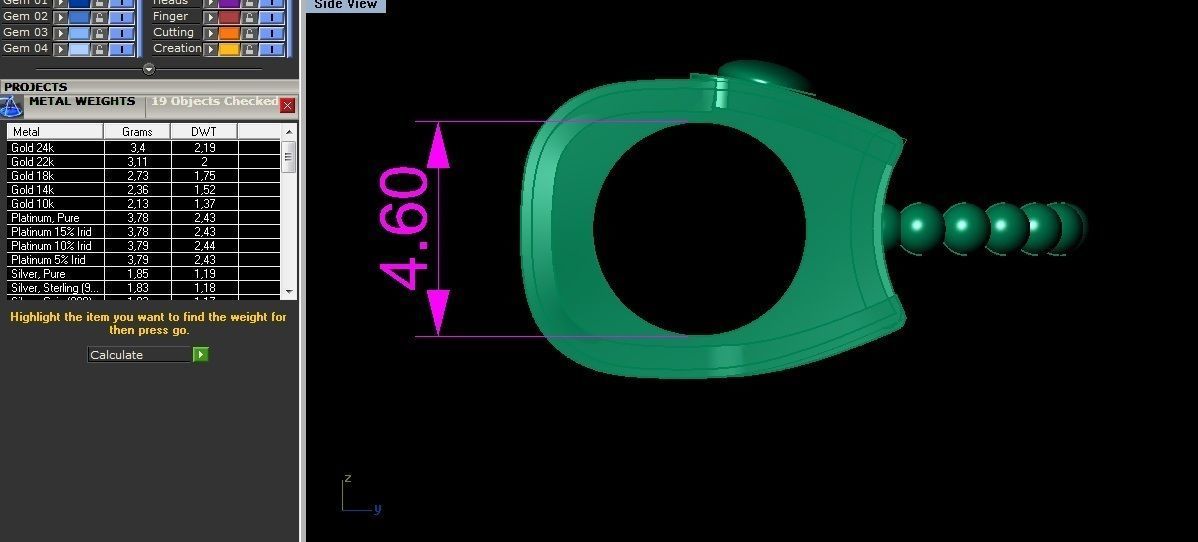Click the Cutting layer name
This screenshot has width=1198, height=542.
click(173, 32)
